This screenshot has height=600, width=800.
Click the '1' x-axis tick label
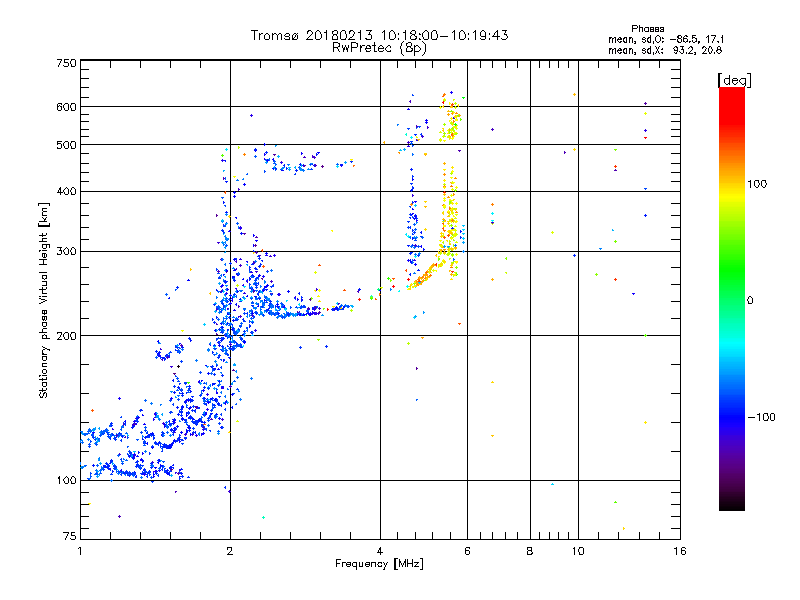(80, 551)
